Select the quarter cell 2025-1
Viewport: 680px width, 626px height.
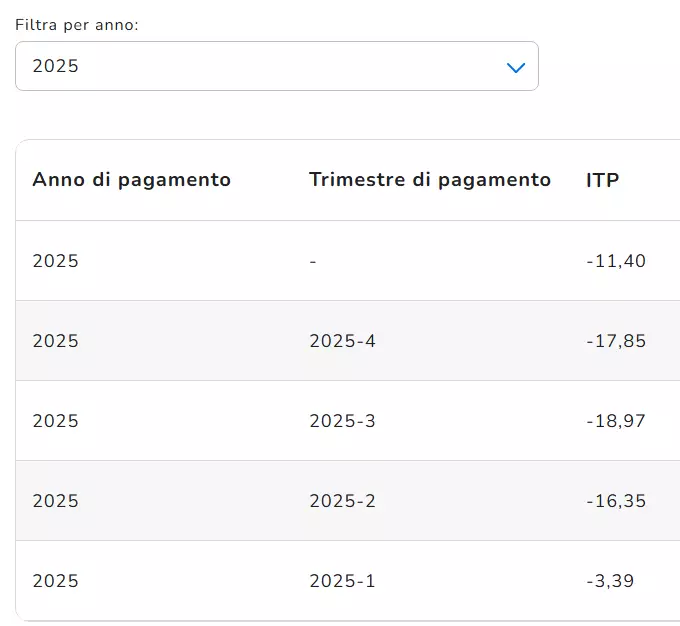(342, 581)
